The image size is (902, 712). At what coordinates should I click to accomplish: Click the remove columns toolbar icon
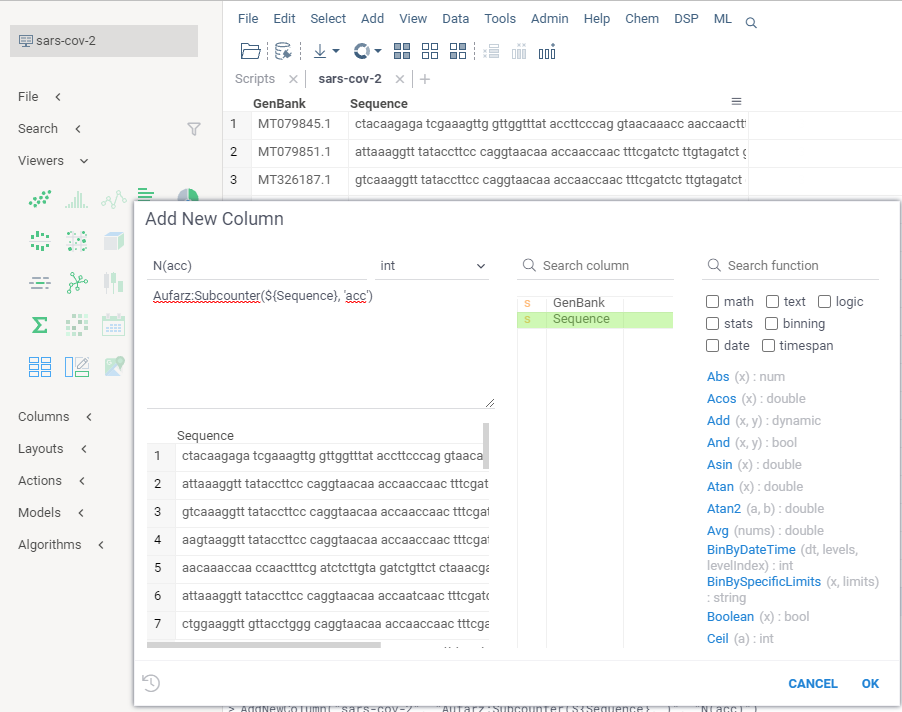(x=519, y=51)
